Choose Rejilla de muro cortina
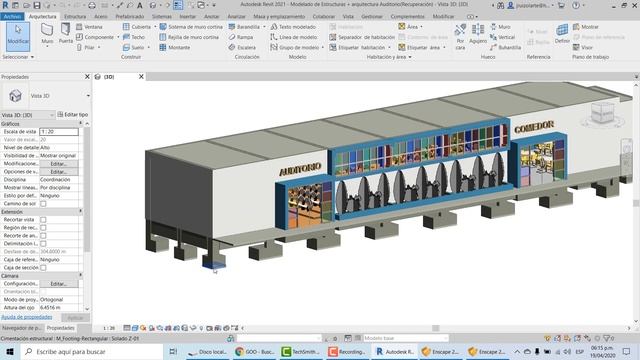Image resolution: width=640 pixels, height=360 pixels. (189, 37)
